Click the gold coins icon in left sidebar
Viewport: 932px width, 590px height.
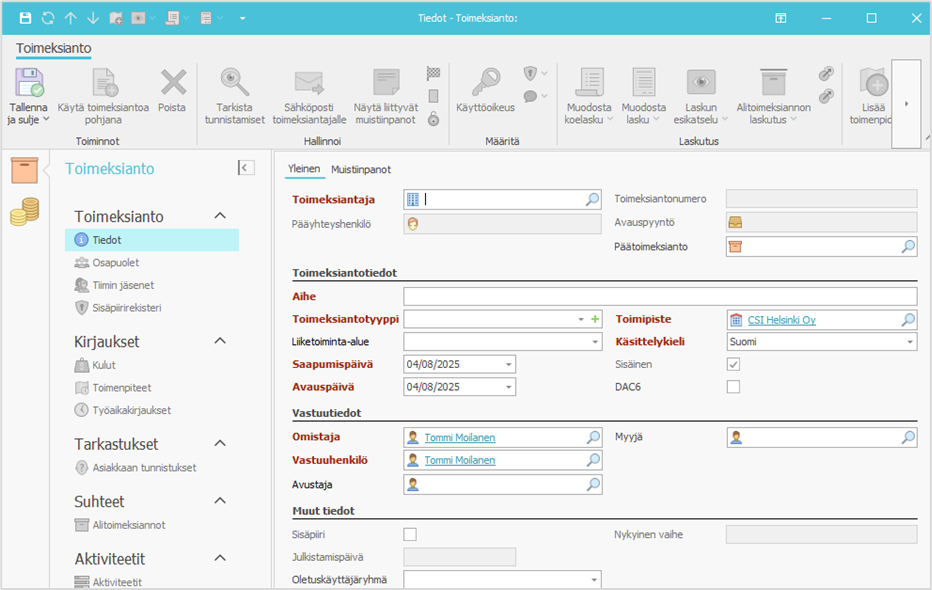[x=25, y=212]
